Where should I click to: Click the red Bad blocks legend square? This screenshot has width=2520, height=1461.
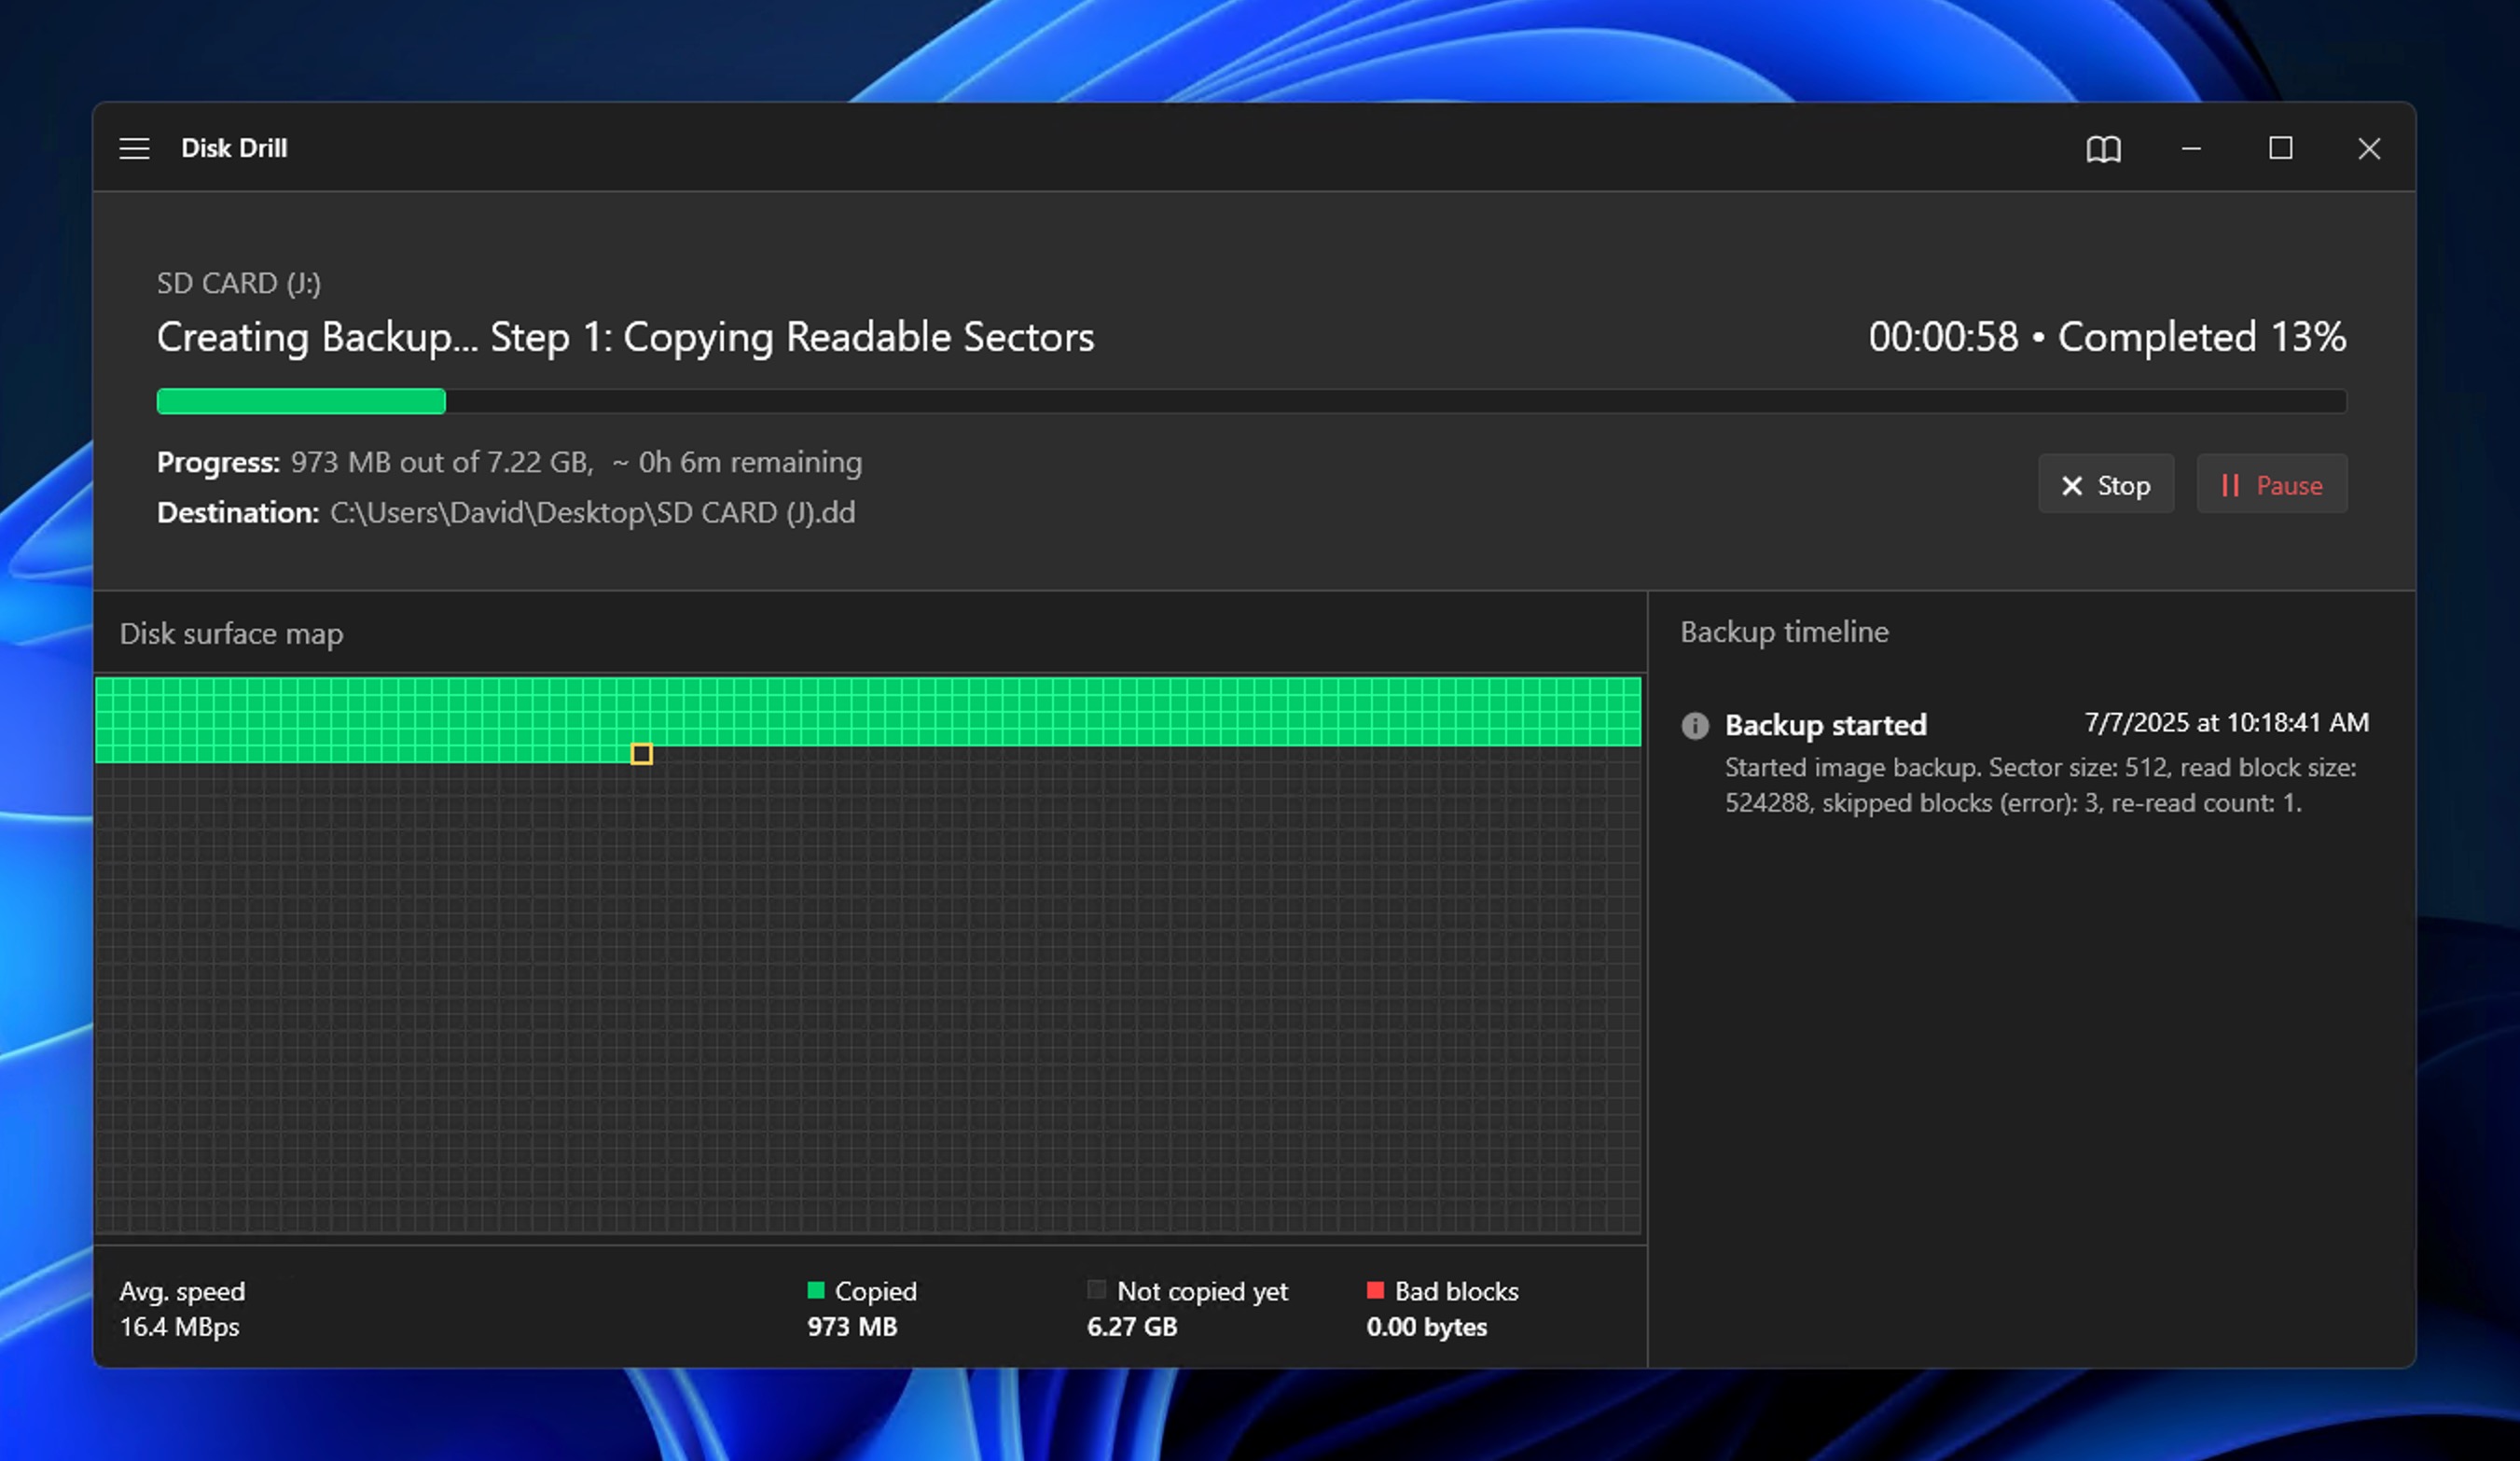[x=1375, y=1290]
